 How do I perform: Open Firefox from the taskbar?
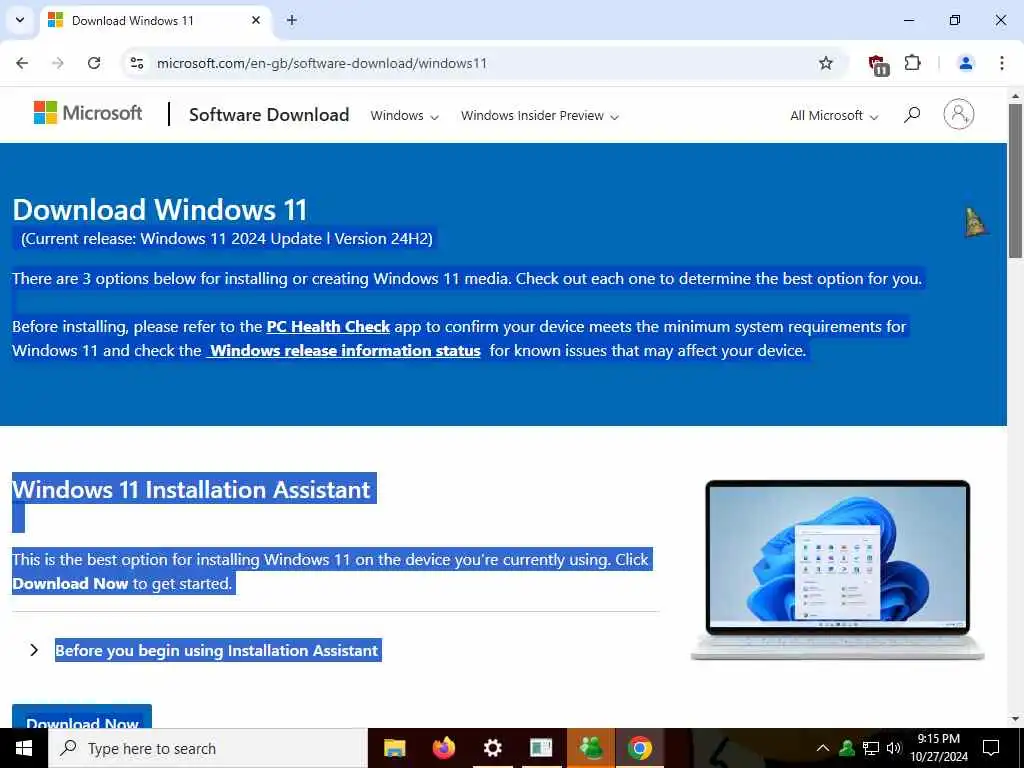click(x=443, y=748)
